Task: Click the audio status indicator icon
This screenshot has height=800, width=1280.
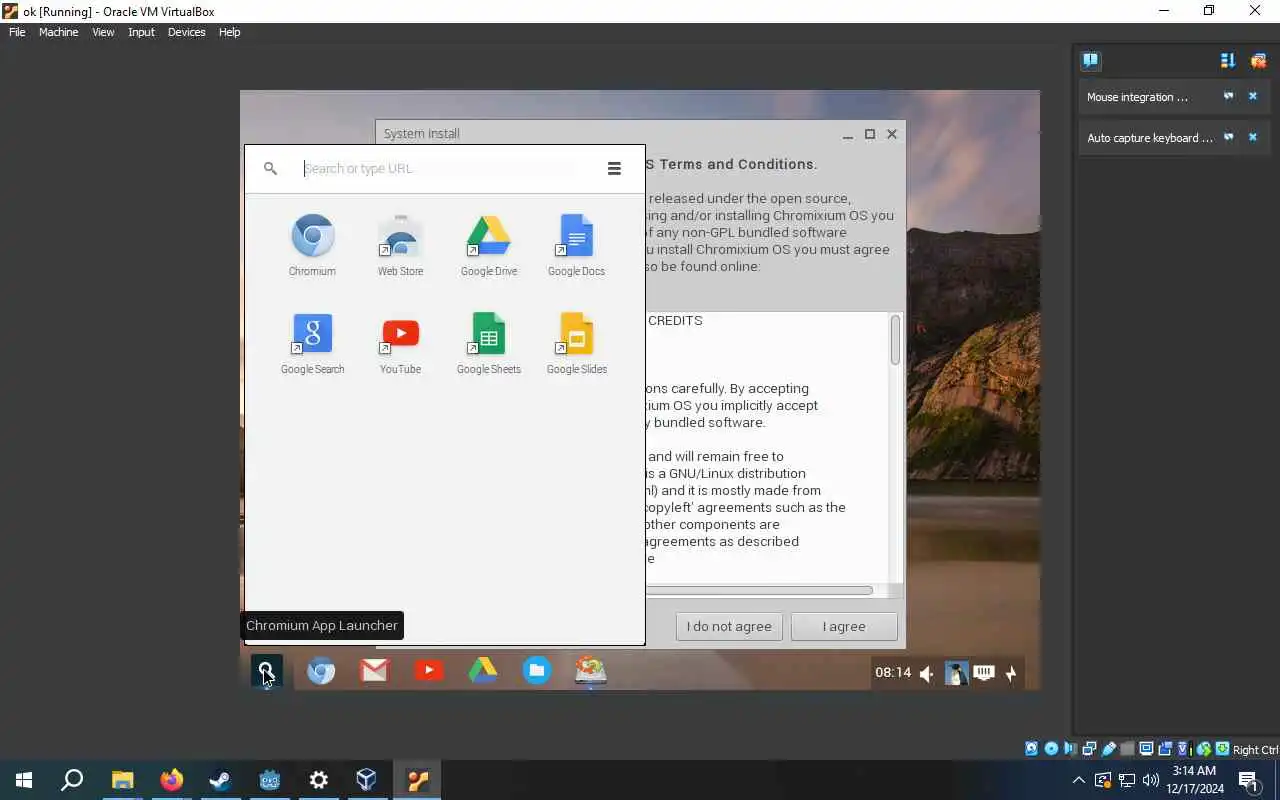Action: (1070, 749)
